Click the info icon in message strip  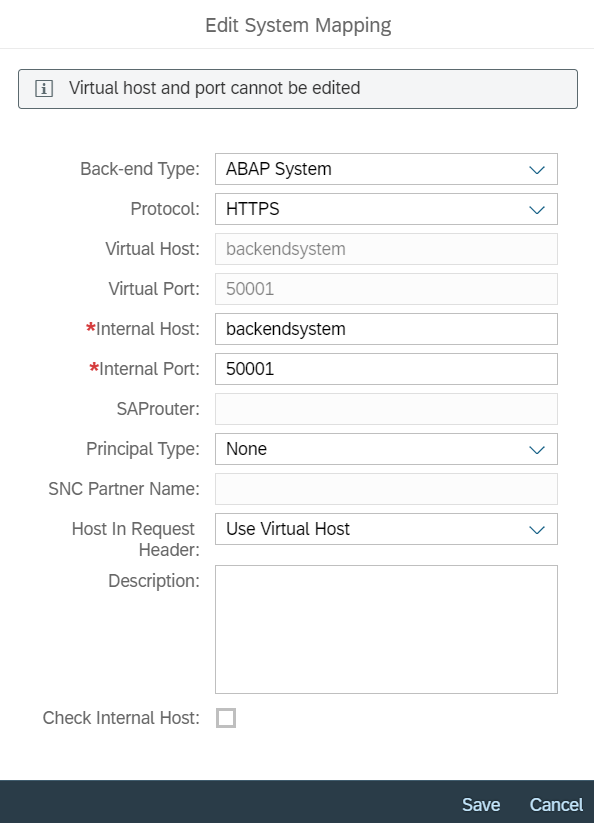coord(44,89)
